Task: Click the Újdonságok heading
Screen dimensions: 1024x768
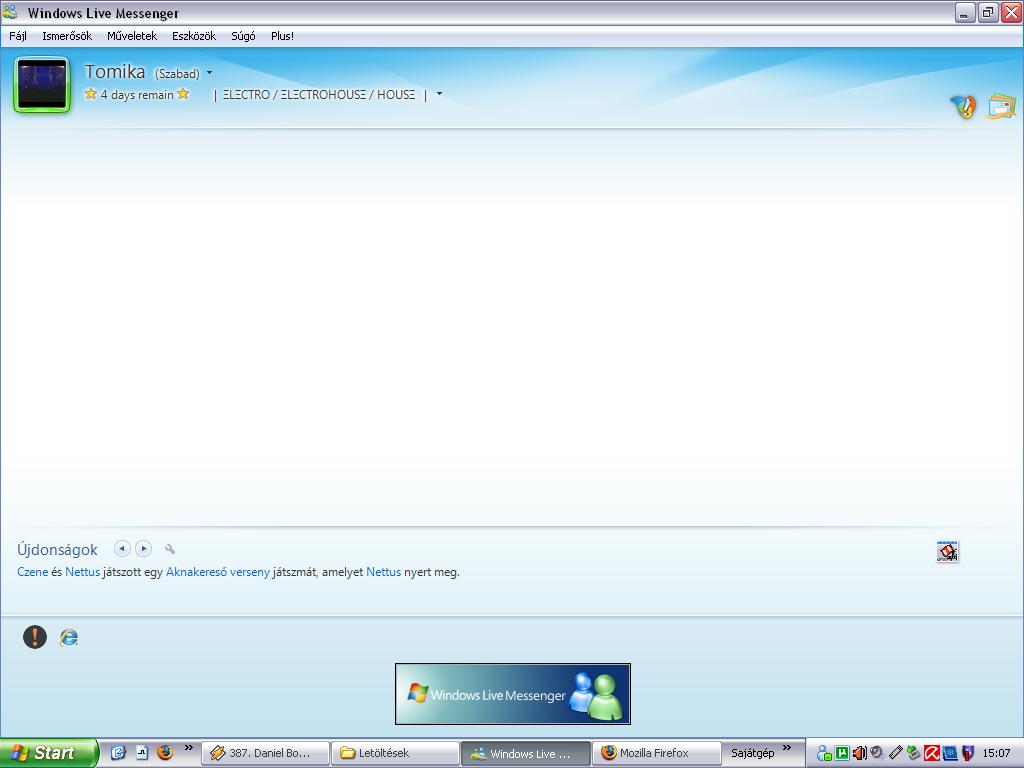Action: point(57,550)
